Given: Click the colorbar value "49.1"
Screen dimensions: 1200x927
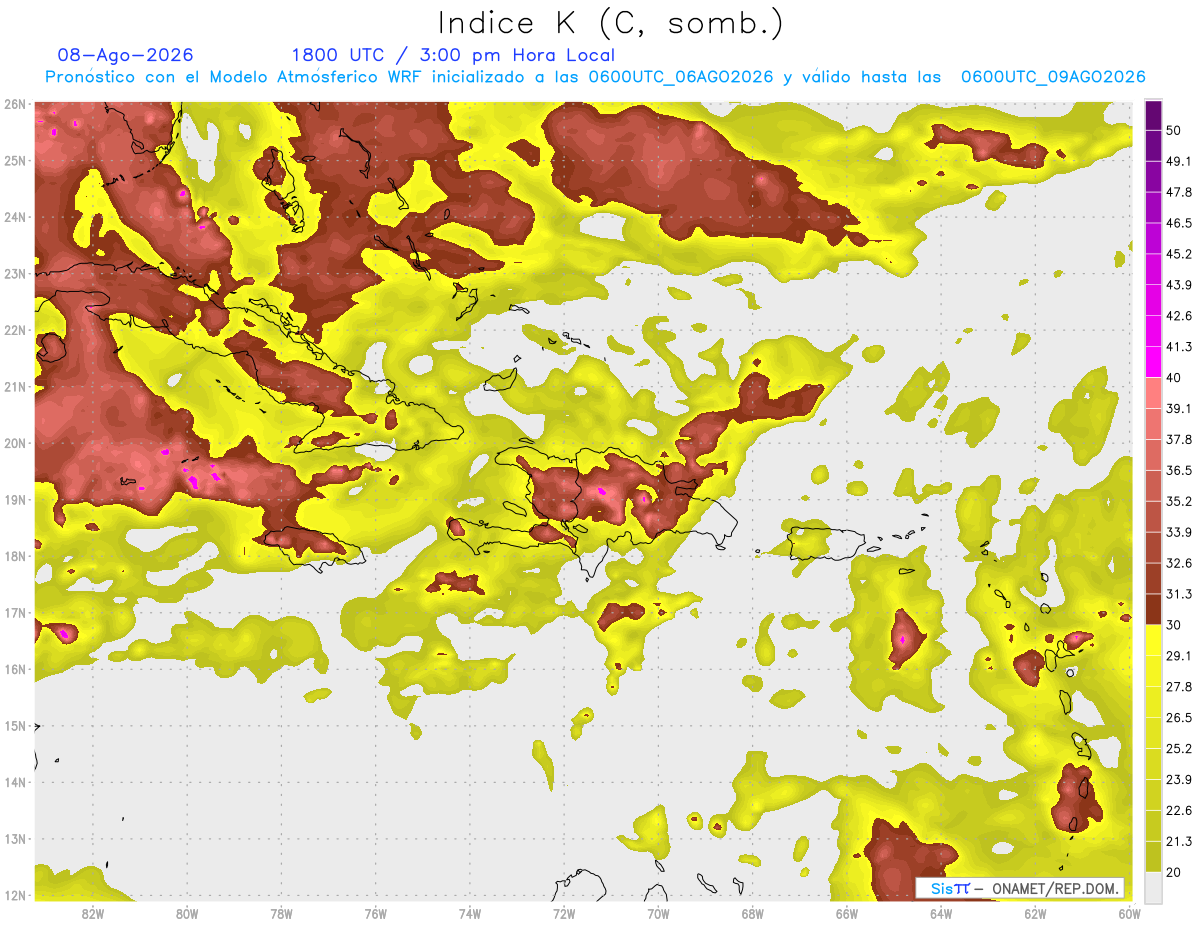Looking at the screenshot, I should click(x=1179, y=161).
